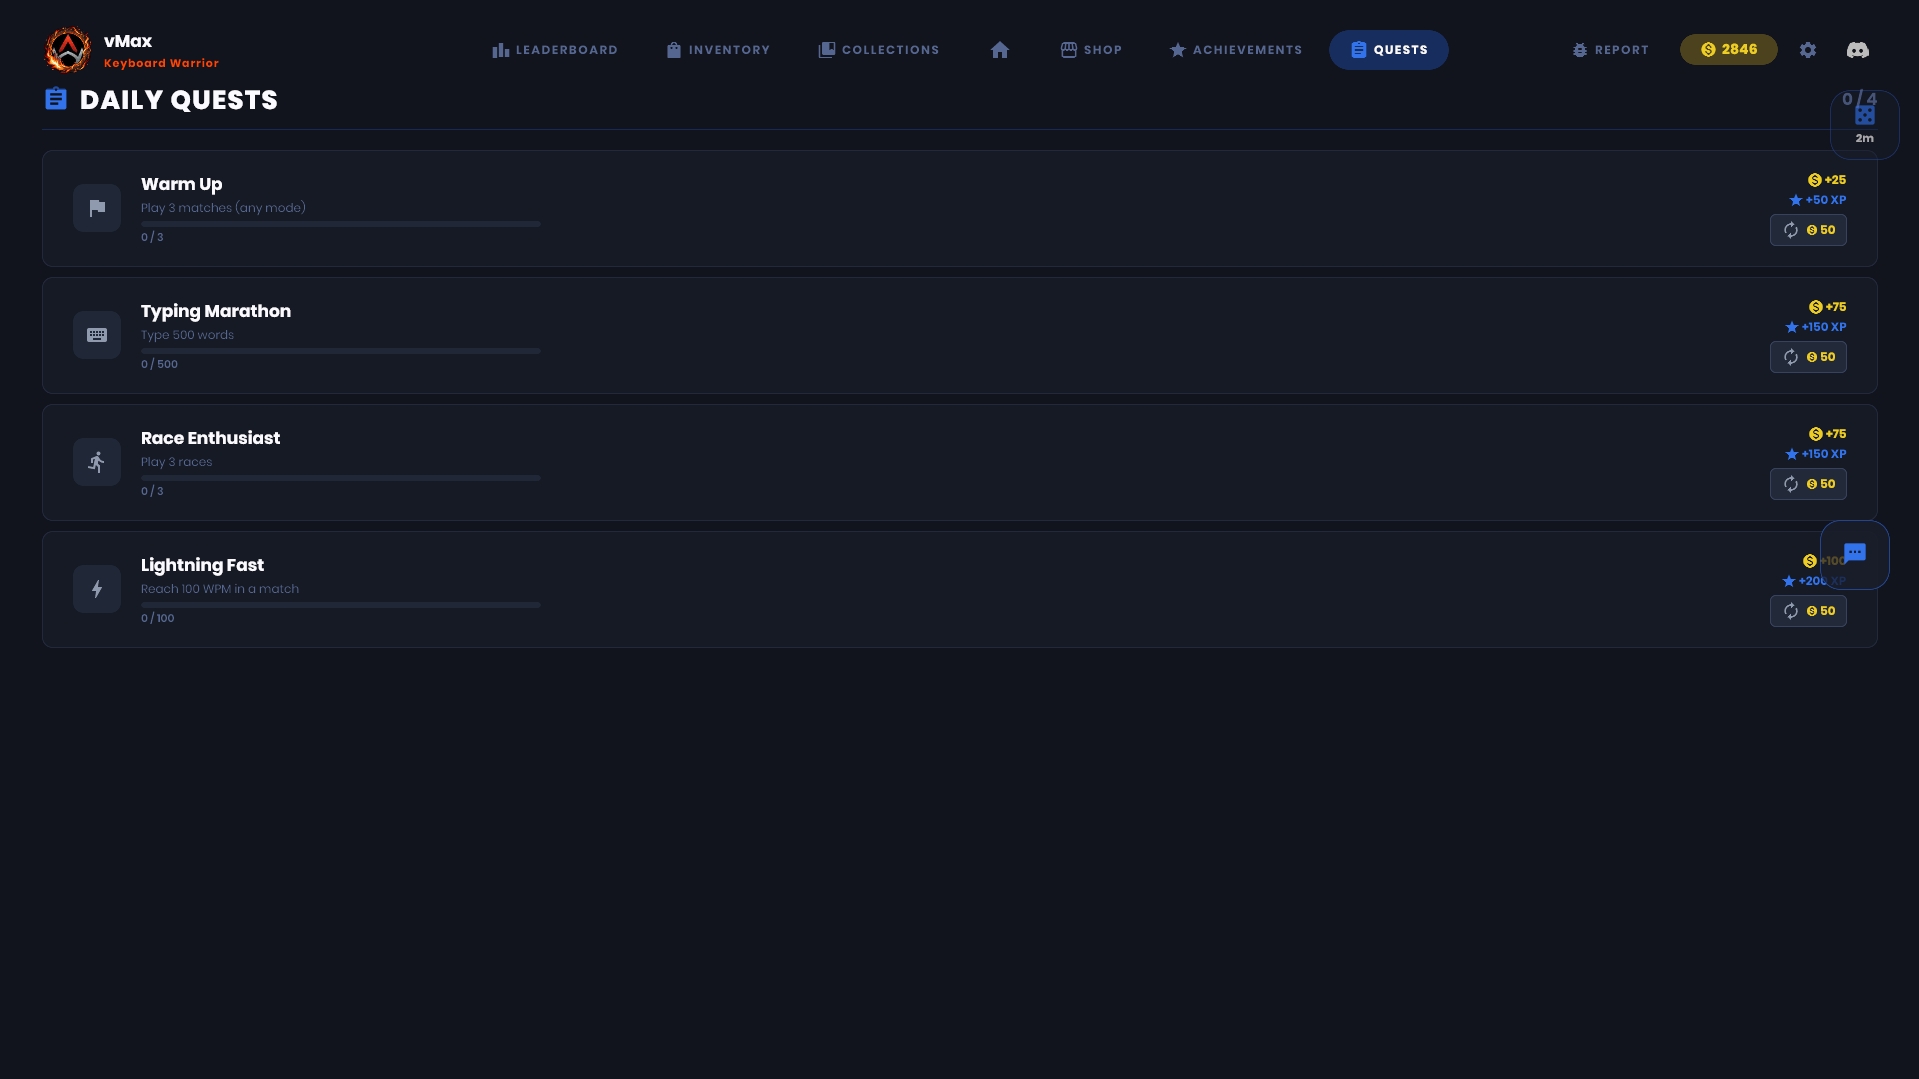The width and height of the screenshot is (1919, 1079).
Task: Click the Race Enthusiast runner icon
Action: [97, 462]
